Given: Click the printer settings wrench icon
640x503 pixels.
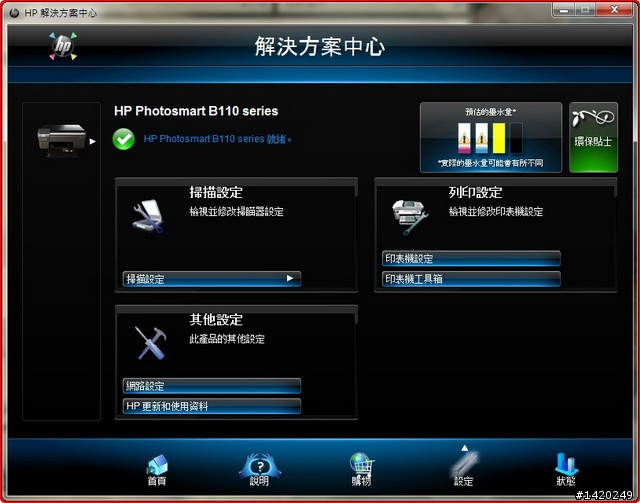Looking at the screenshot, I should (x=410, y=217).
